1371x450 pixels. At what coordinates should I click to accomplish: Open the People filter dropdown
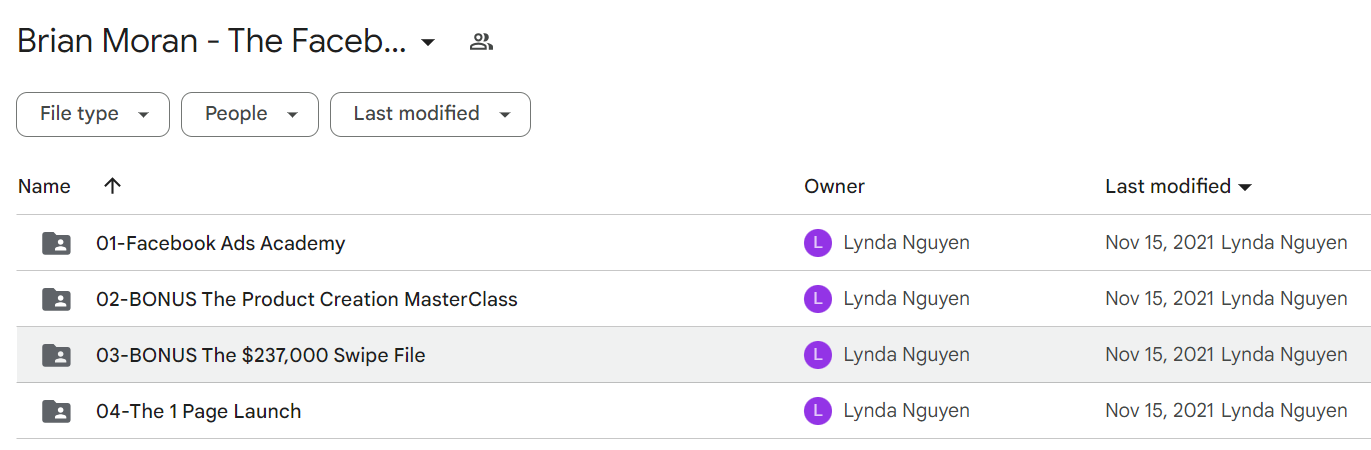tap(250, 114)
